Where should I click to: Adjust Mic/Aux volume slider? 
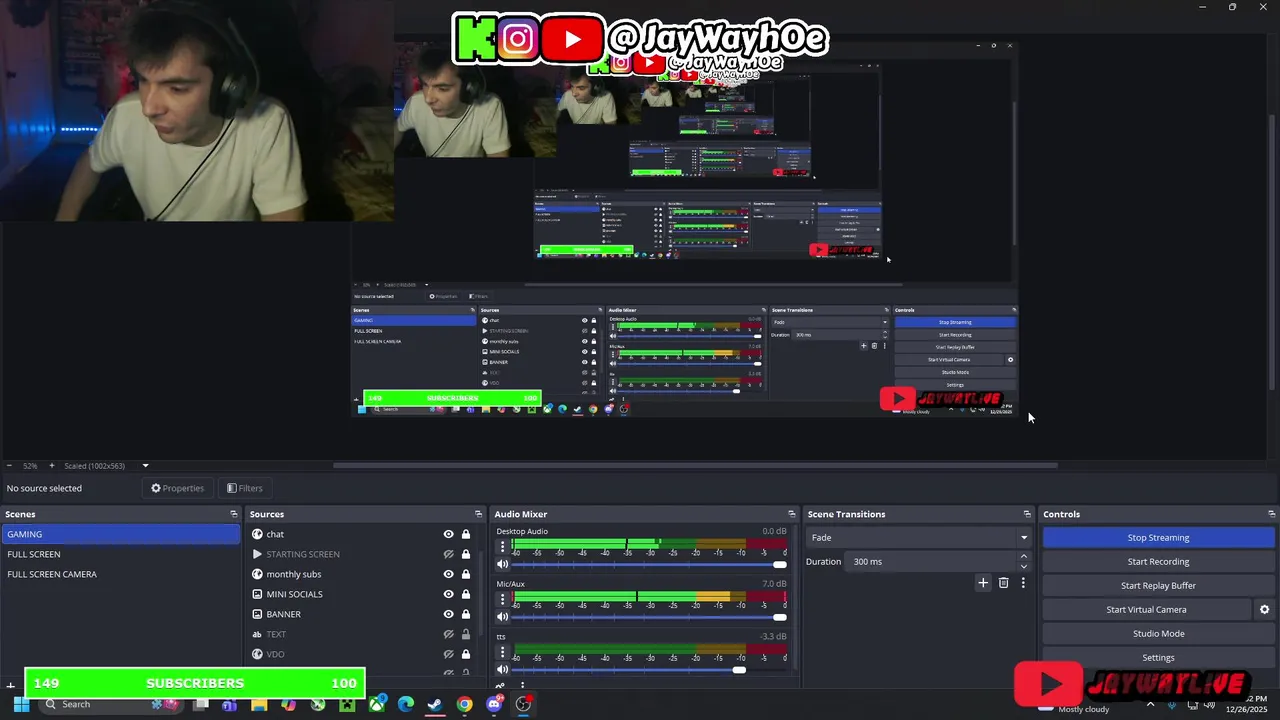click(648, 617)
